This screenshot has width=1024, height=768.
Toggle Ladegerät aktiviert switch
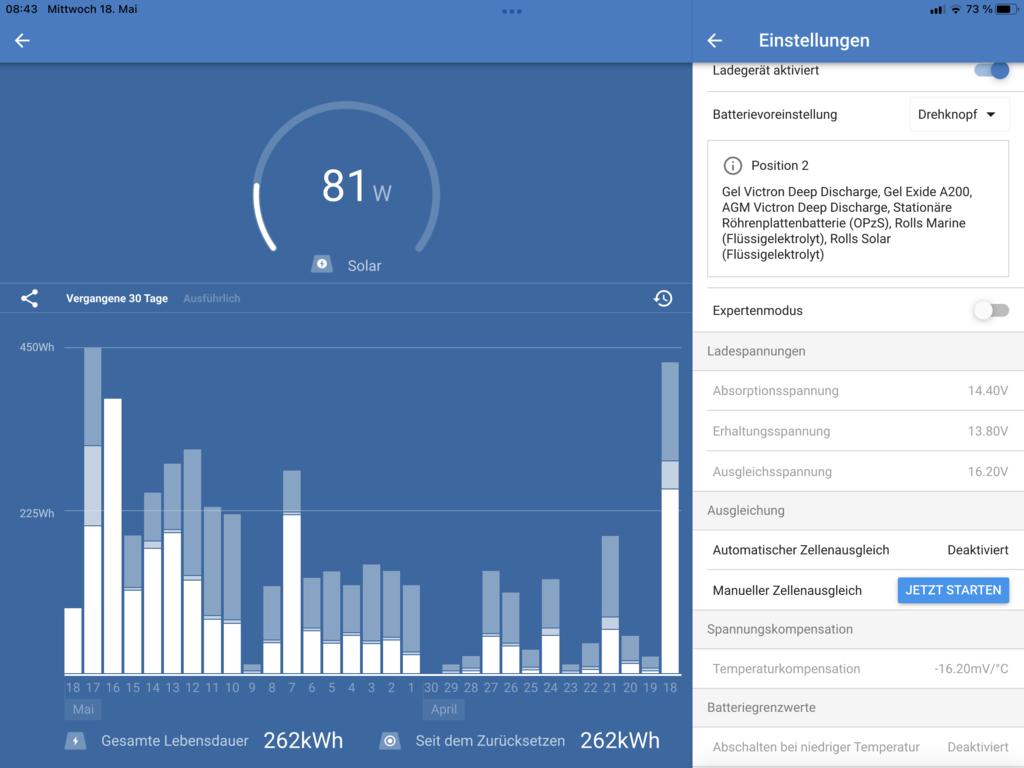tap(991, 70)
